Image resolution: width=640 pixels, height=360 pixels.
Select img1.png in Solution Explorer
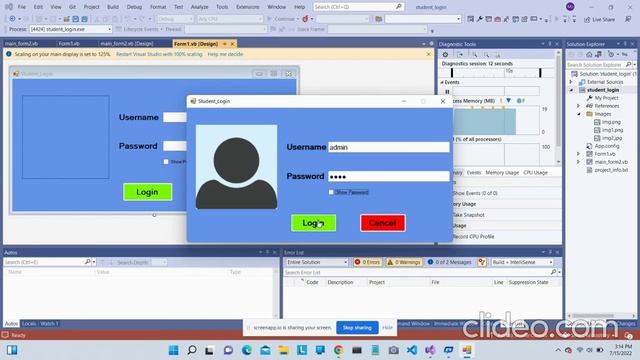click(612, 130)
